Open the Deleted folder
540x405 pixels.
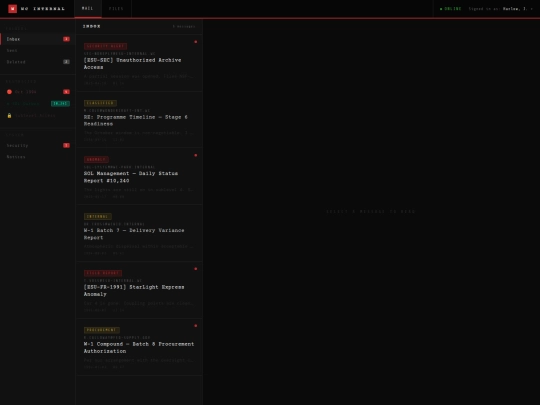coord(38,62)
